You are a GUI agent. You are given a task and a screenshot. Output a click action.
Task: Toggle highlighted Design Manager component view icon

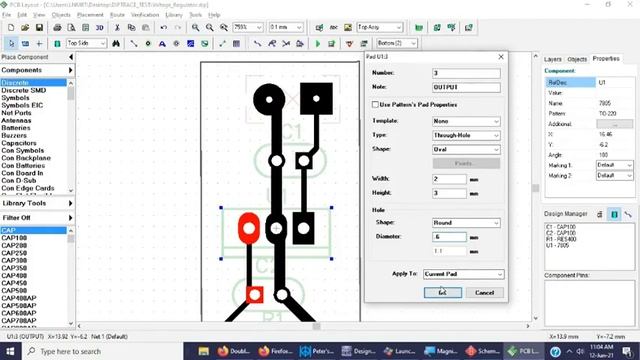pyautogui.click(x=614, y=214)
